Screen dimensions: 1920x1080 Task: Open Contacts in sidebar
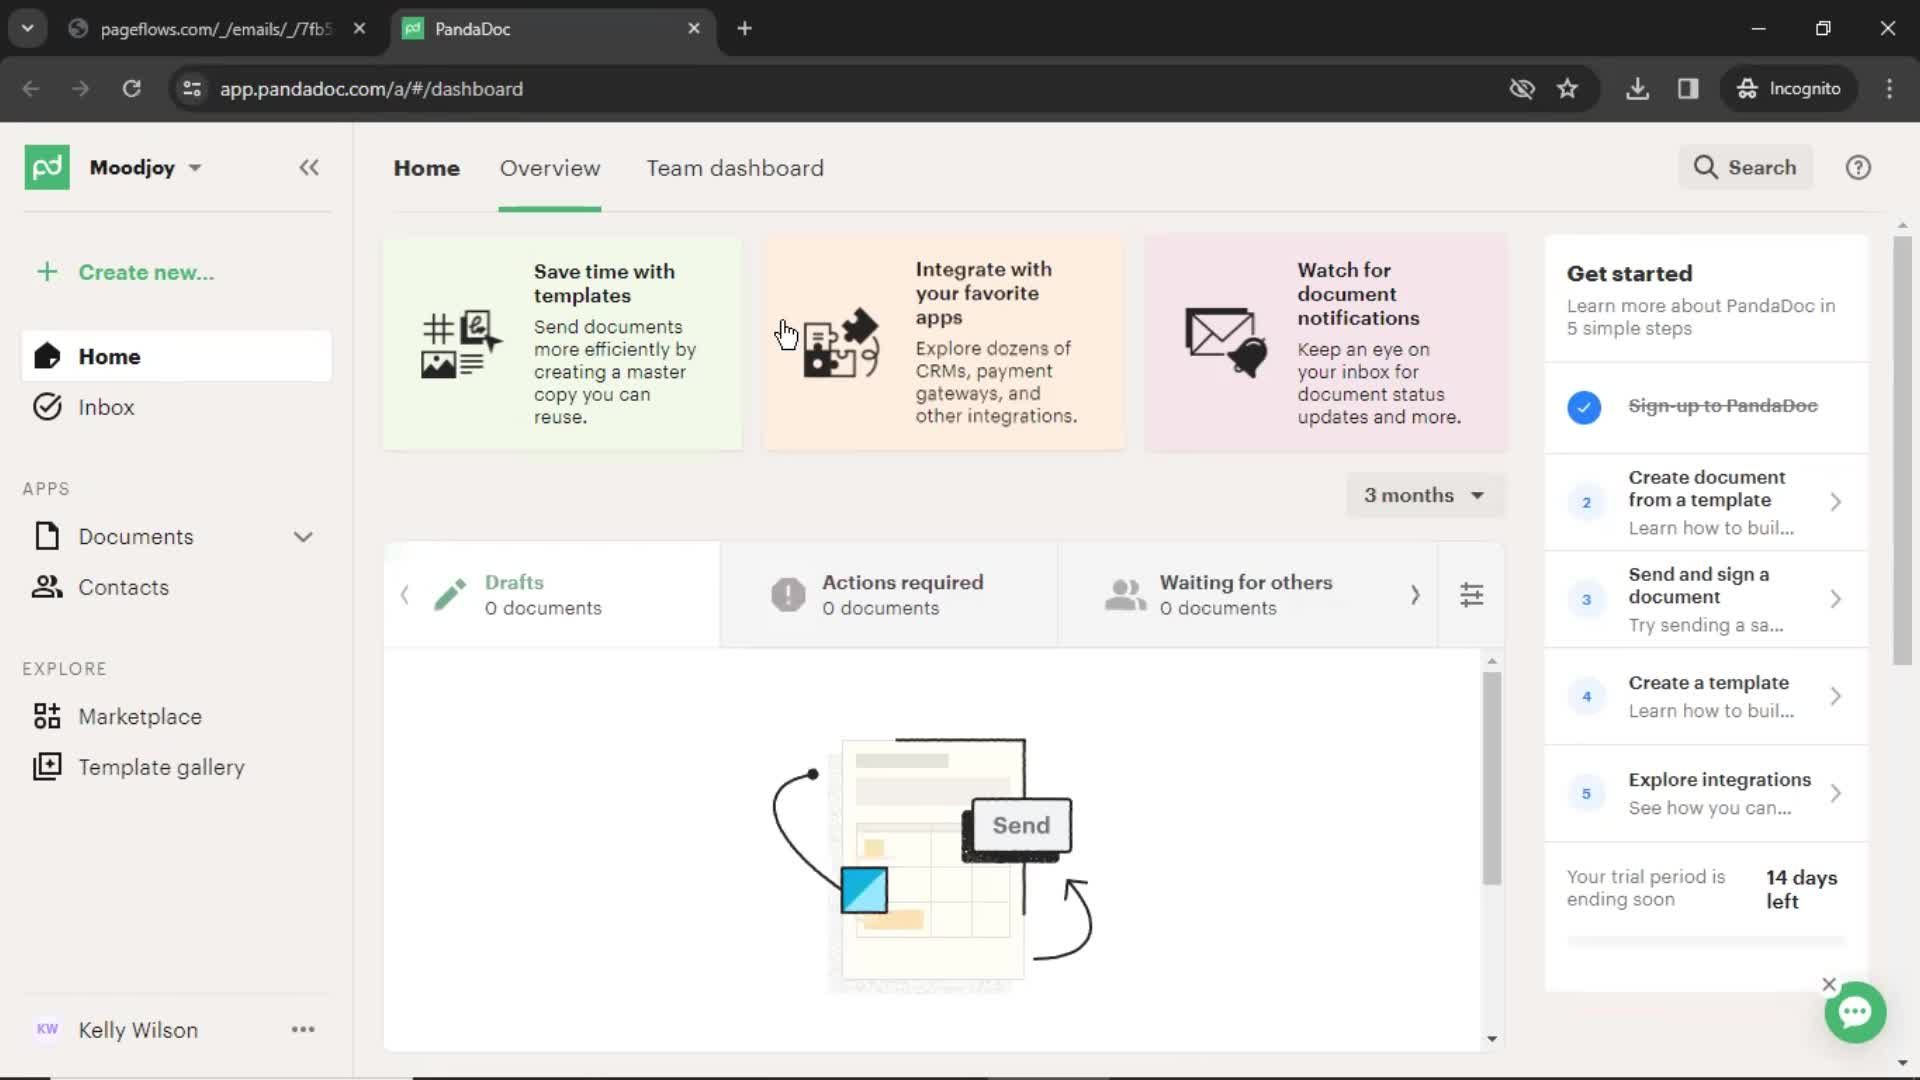tap(176, 587)
